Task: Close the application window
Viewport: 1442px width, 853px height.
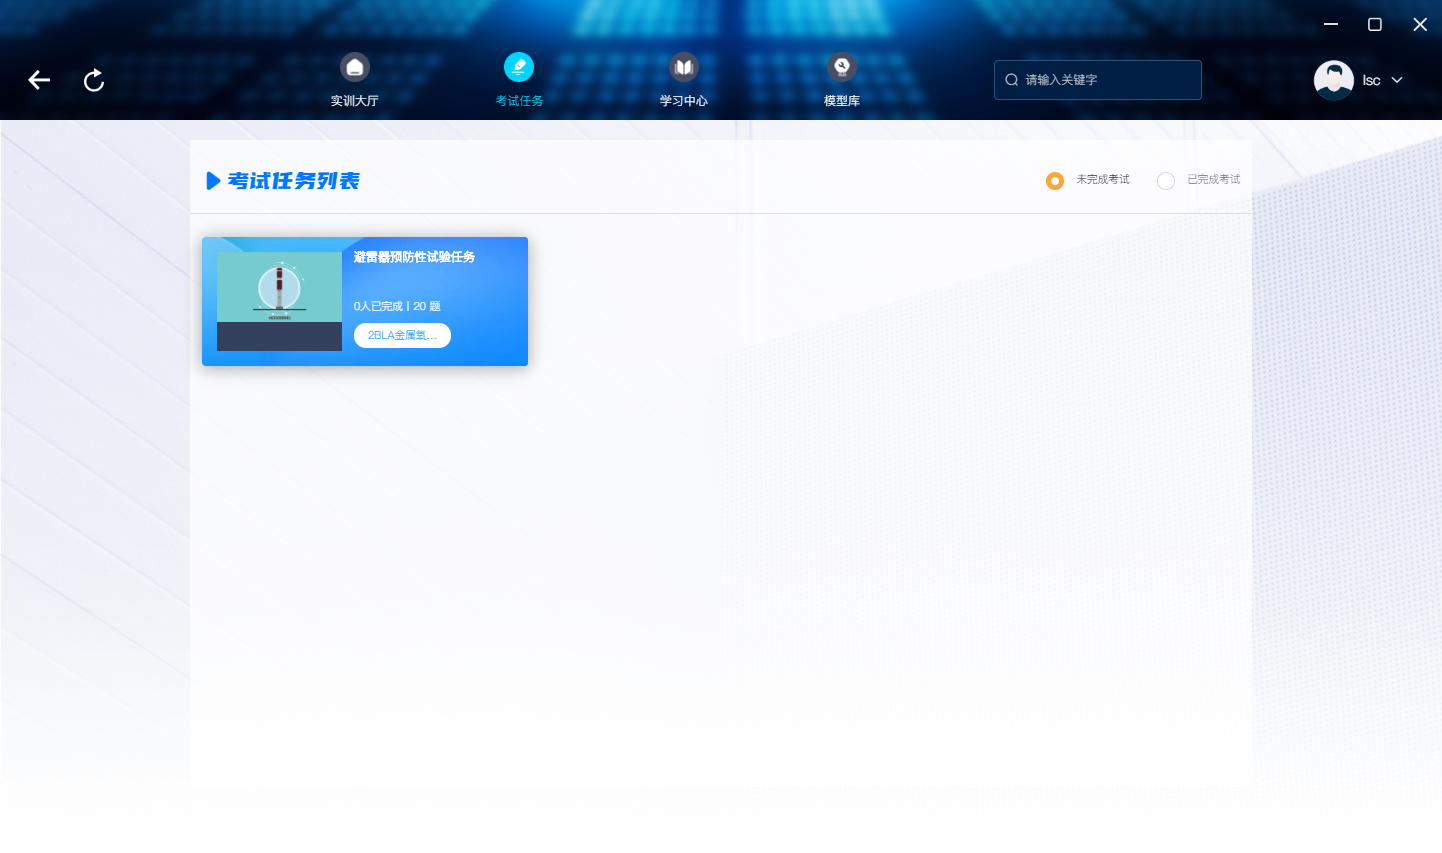Action: click(1420, 24)
